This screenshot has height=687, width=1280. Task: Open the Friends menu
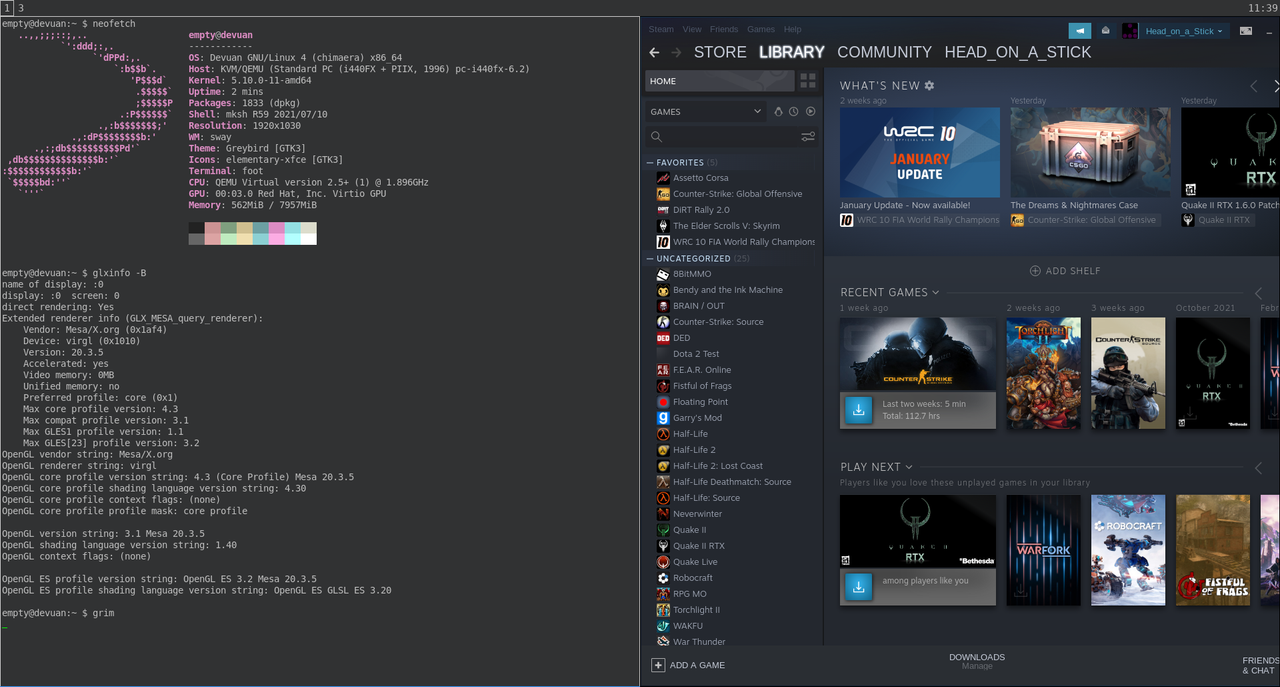pos(724,29)
